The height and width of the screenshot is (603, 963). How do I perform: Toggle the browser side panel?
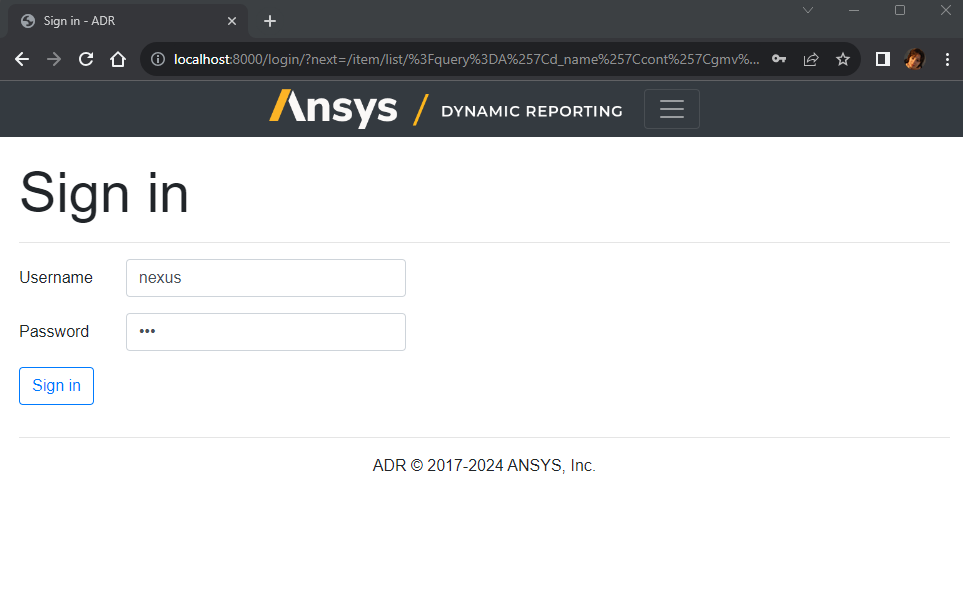[883, 59]
